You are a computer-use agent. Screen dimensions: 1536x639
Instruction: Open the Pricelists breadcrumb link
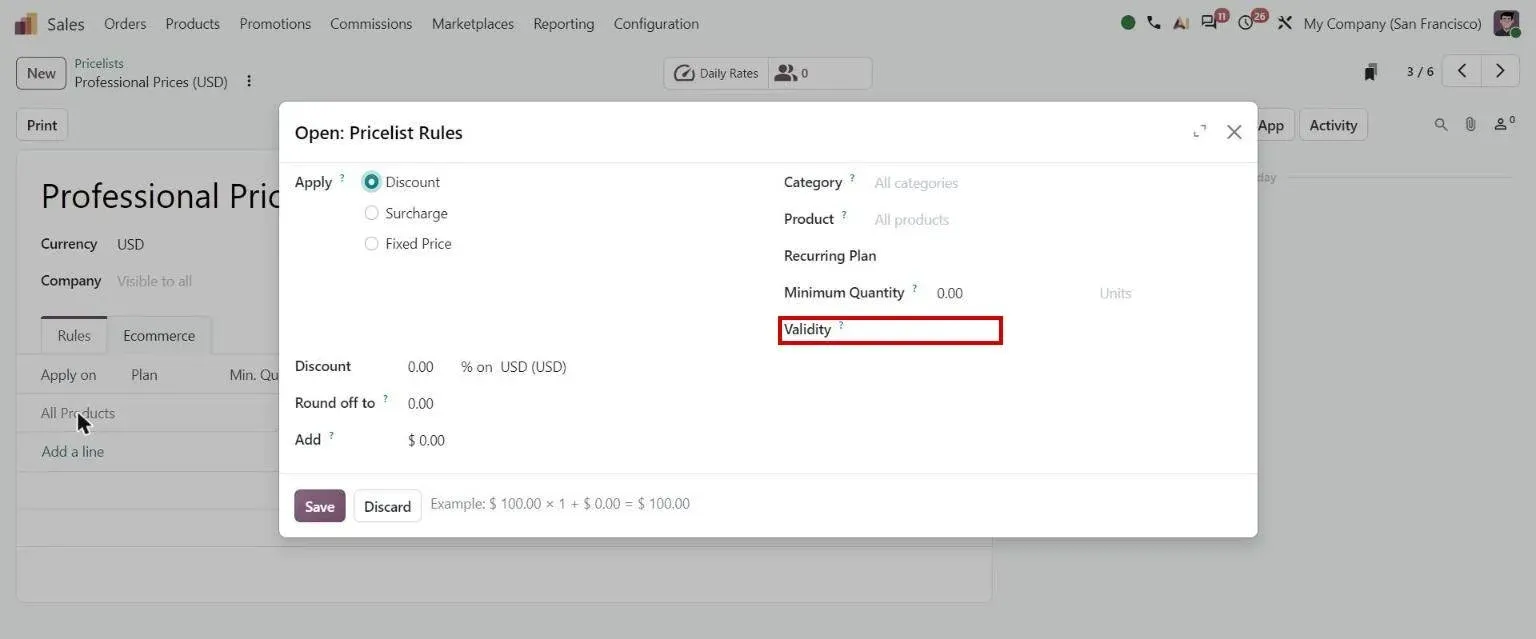pyautogui.click(x=99, y=63)
